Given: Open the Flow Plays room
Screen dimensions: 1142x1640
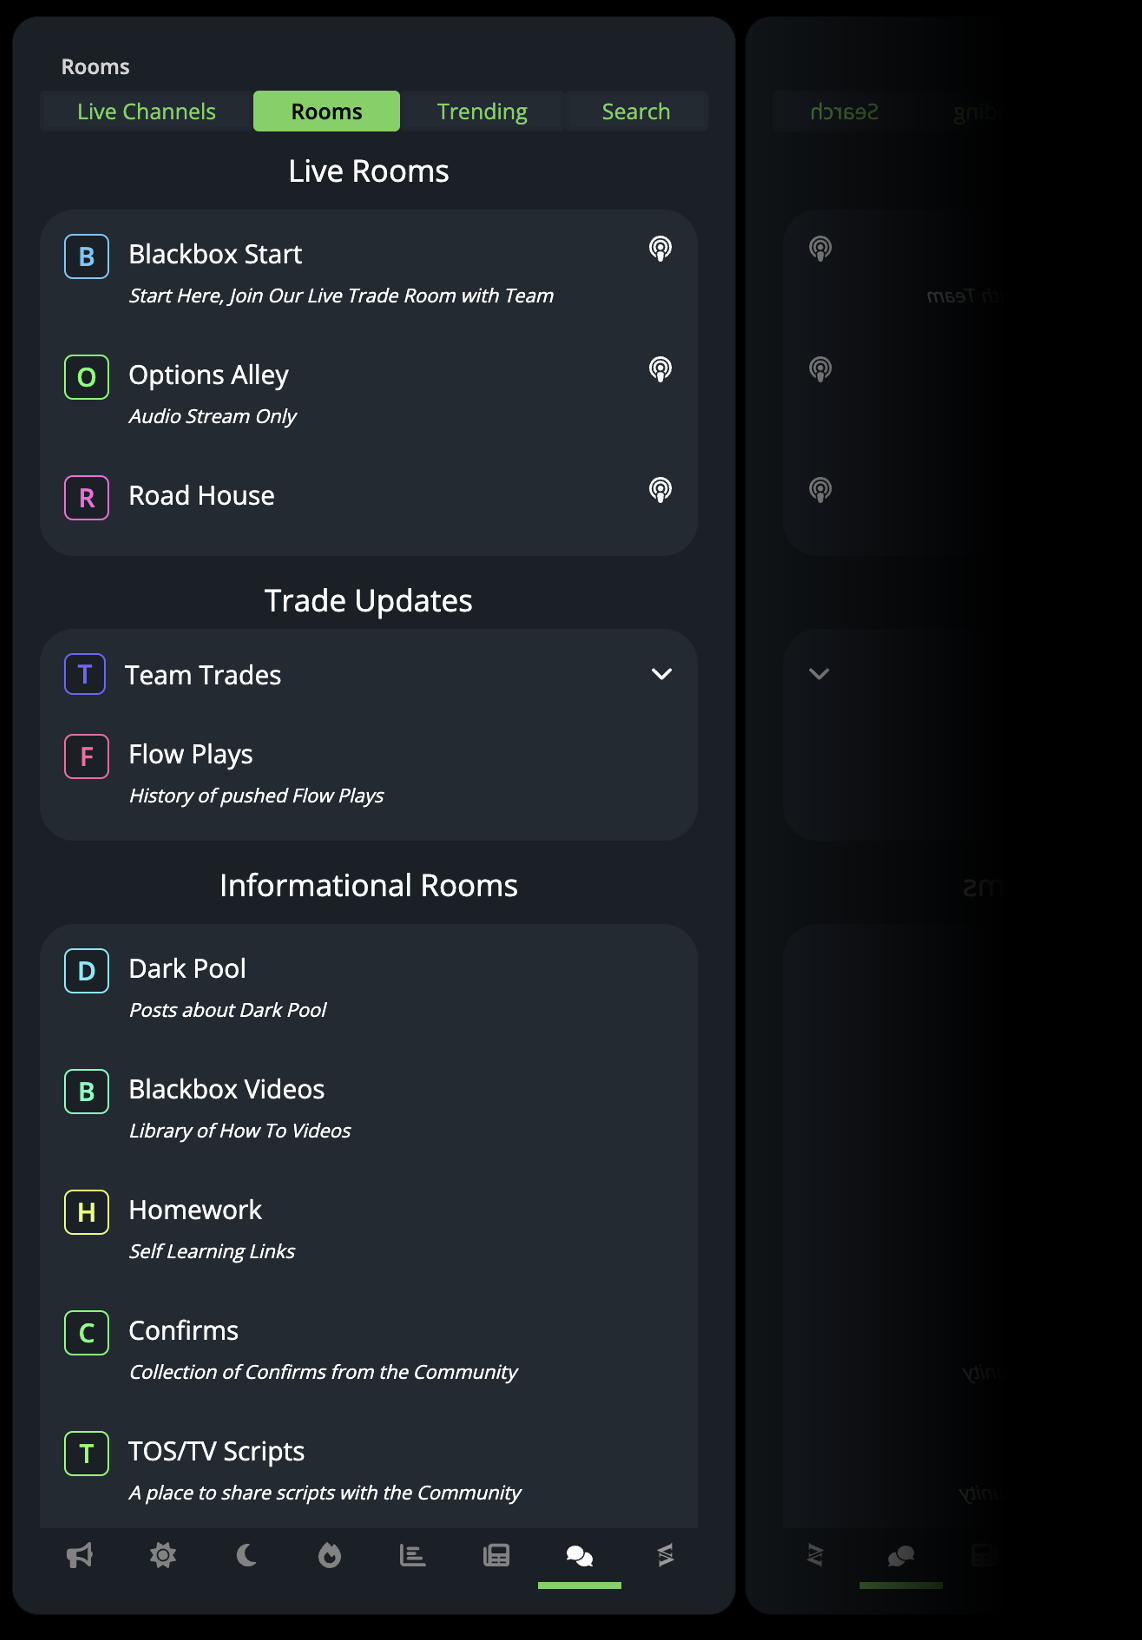Looking at the screenshot, I should click(x=191, y=755).
